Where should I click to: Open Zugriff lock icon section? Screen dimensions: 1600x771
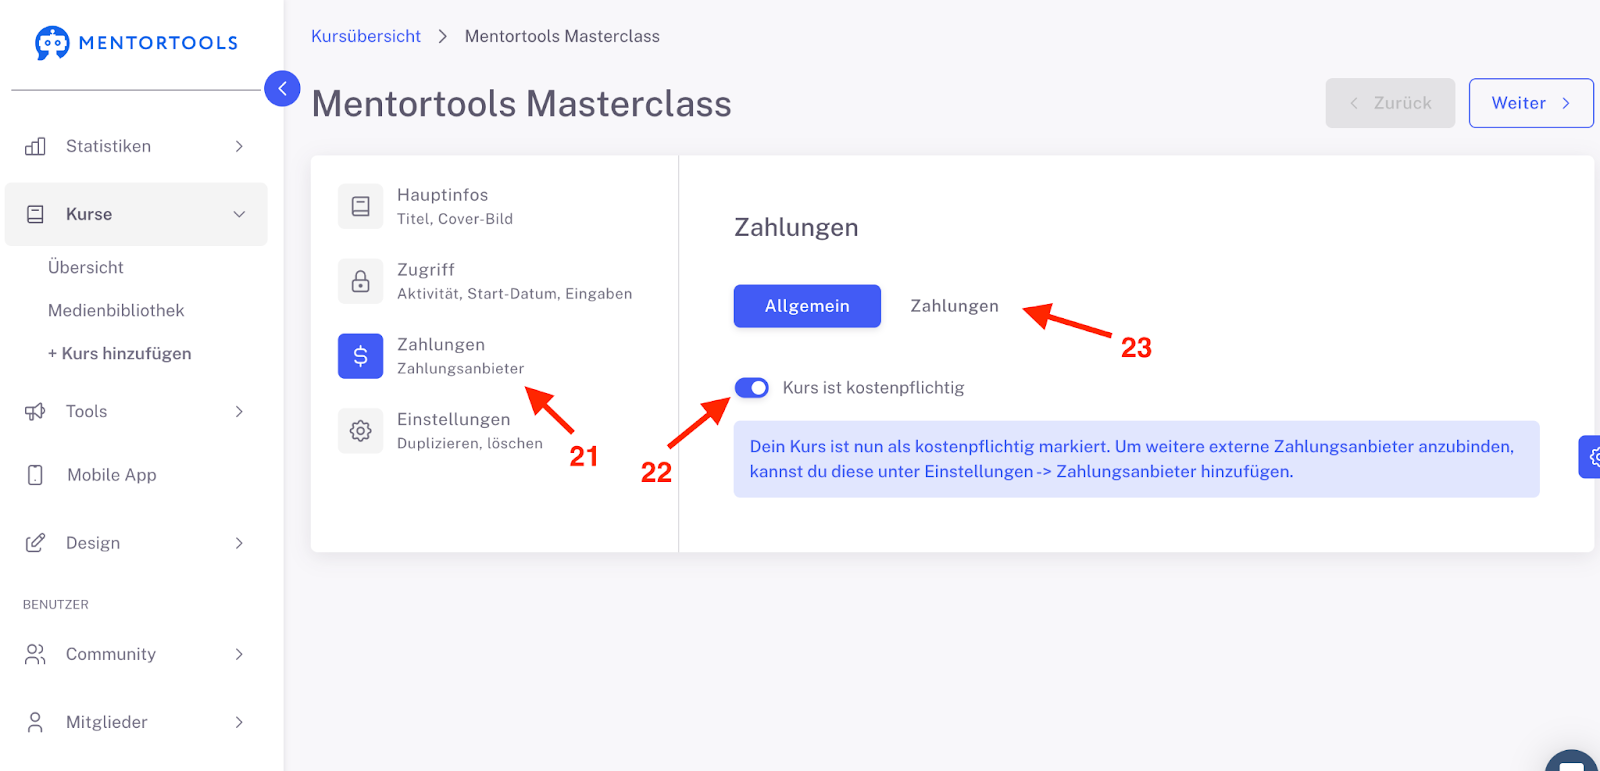pos(360,282)
